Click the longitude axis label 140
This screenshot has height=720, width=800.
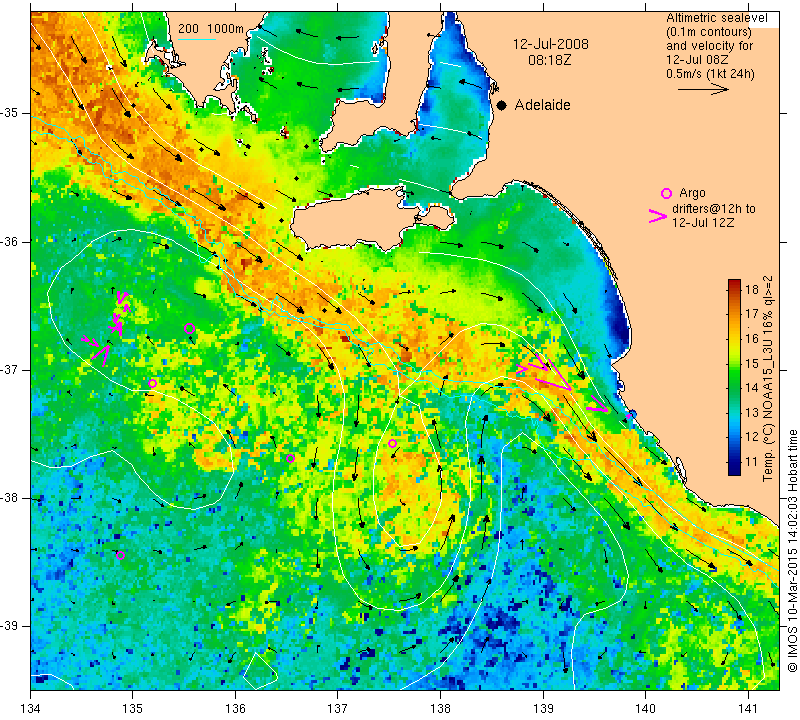coord(645,709)
